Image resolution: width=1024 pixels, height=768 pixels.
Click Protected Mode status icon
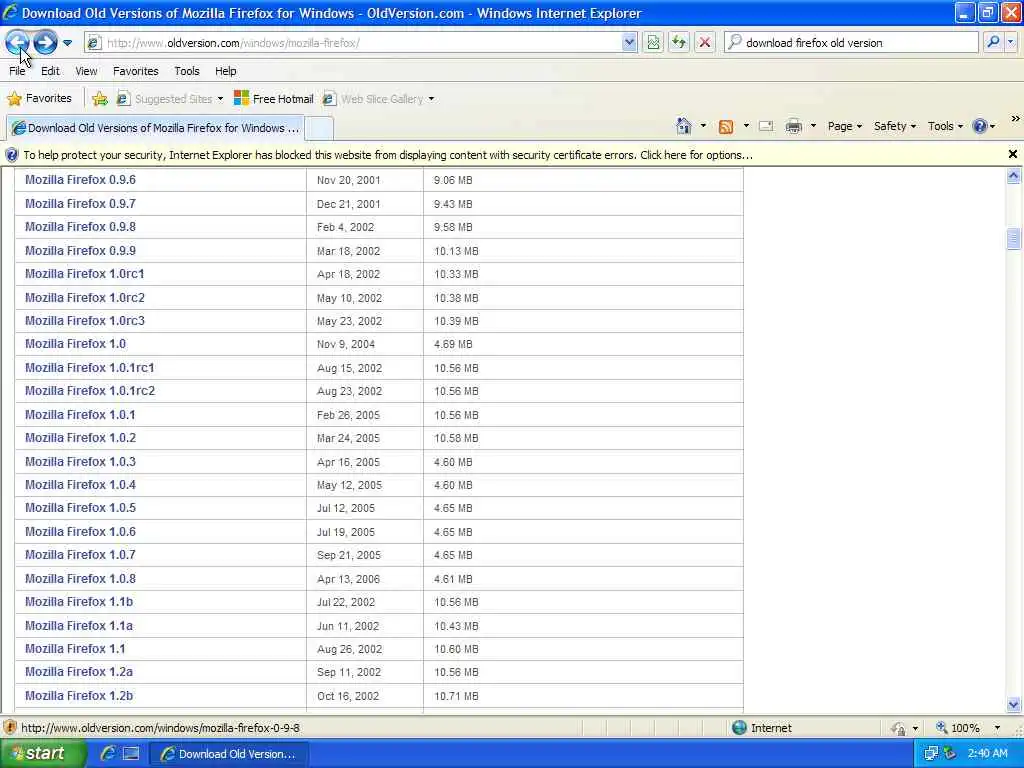click(899, 728)
